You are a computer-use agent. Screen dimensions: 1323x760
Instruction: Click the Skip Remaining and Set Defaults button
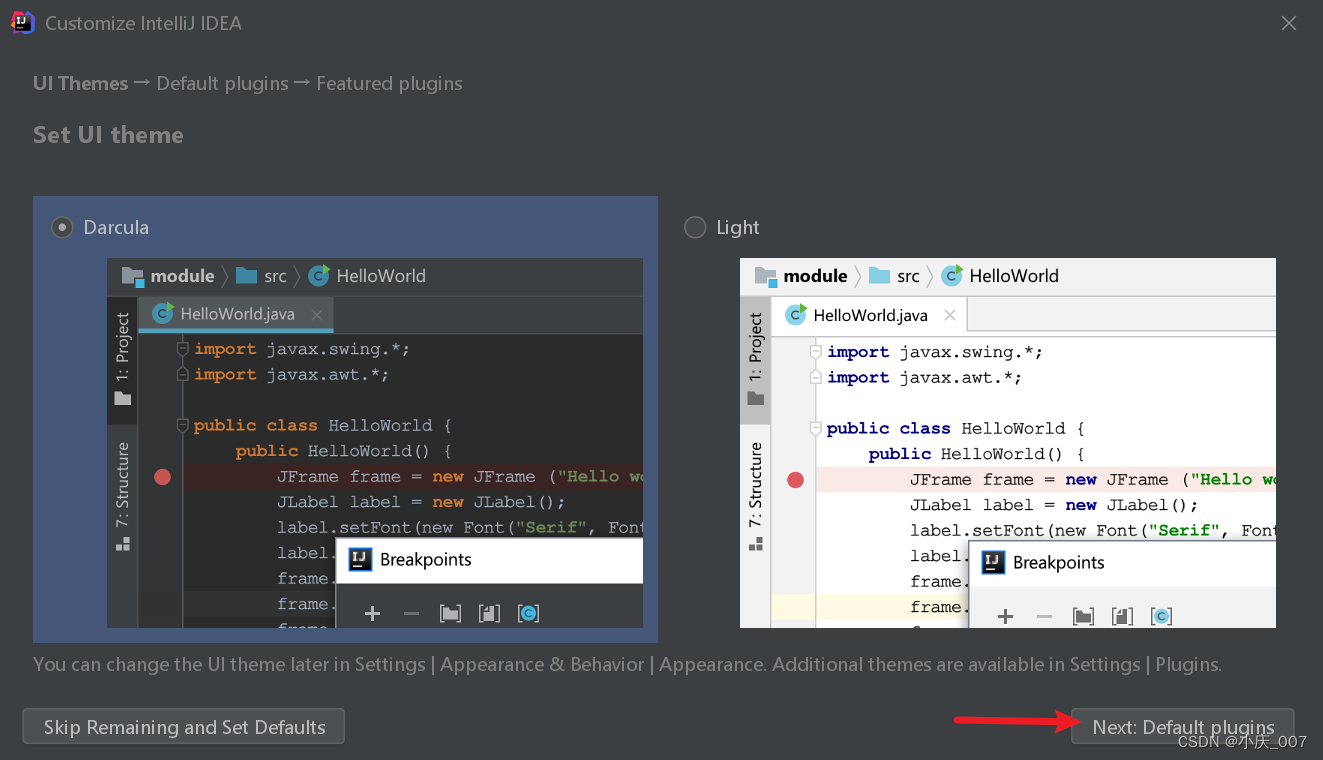tap(183, 726)
